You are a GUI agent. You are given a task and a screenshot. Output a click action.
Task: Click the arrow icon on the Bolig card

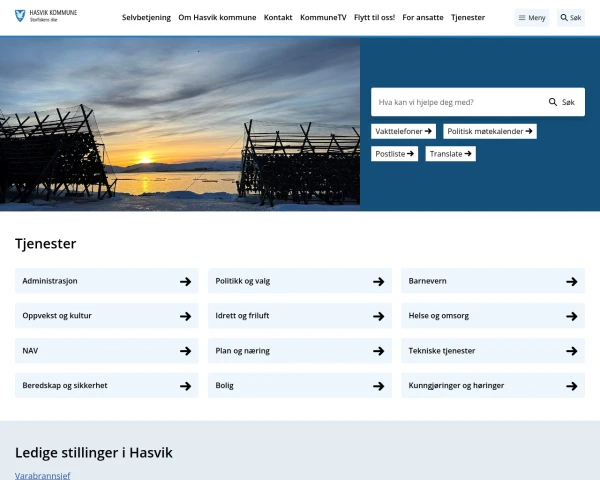[379, 386]
